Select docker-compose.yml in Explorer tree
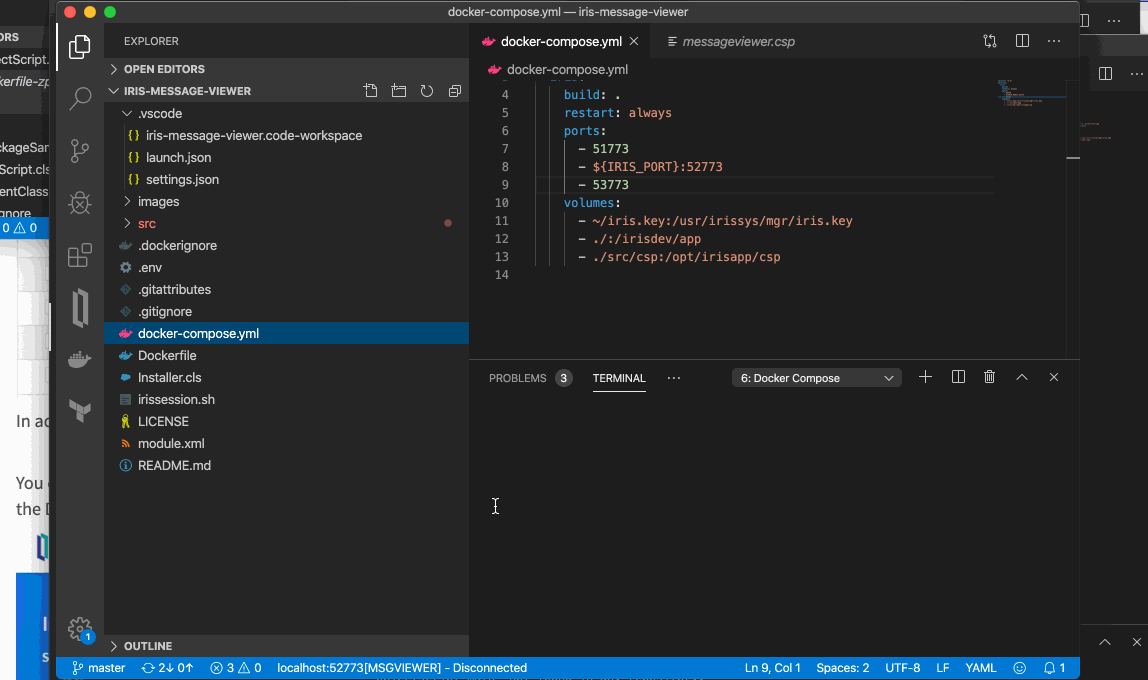Image resolution: width=1148 pixels, height=680 pixels. point(286,333)
